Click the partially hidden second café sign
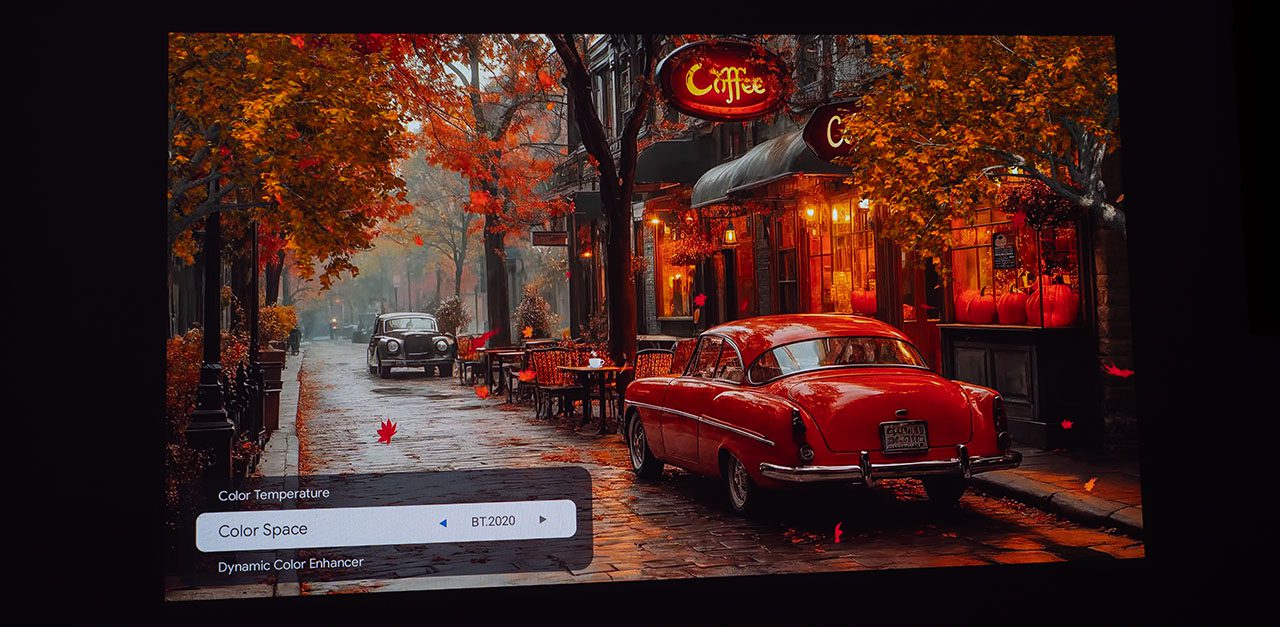Viewport: 1280px width, 627px height. (x=829, y=131)
